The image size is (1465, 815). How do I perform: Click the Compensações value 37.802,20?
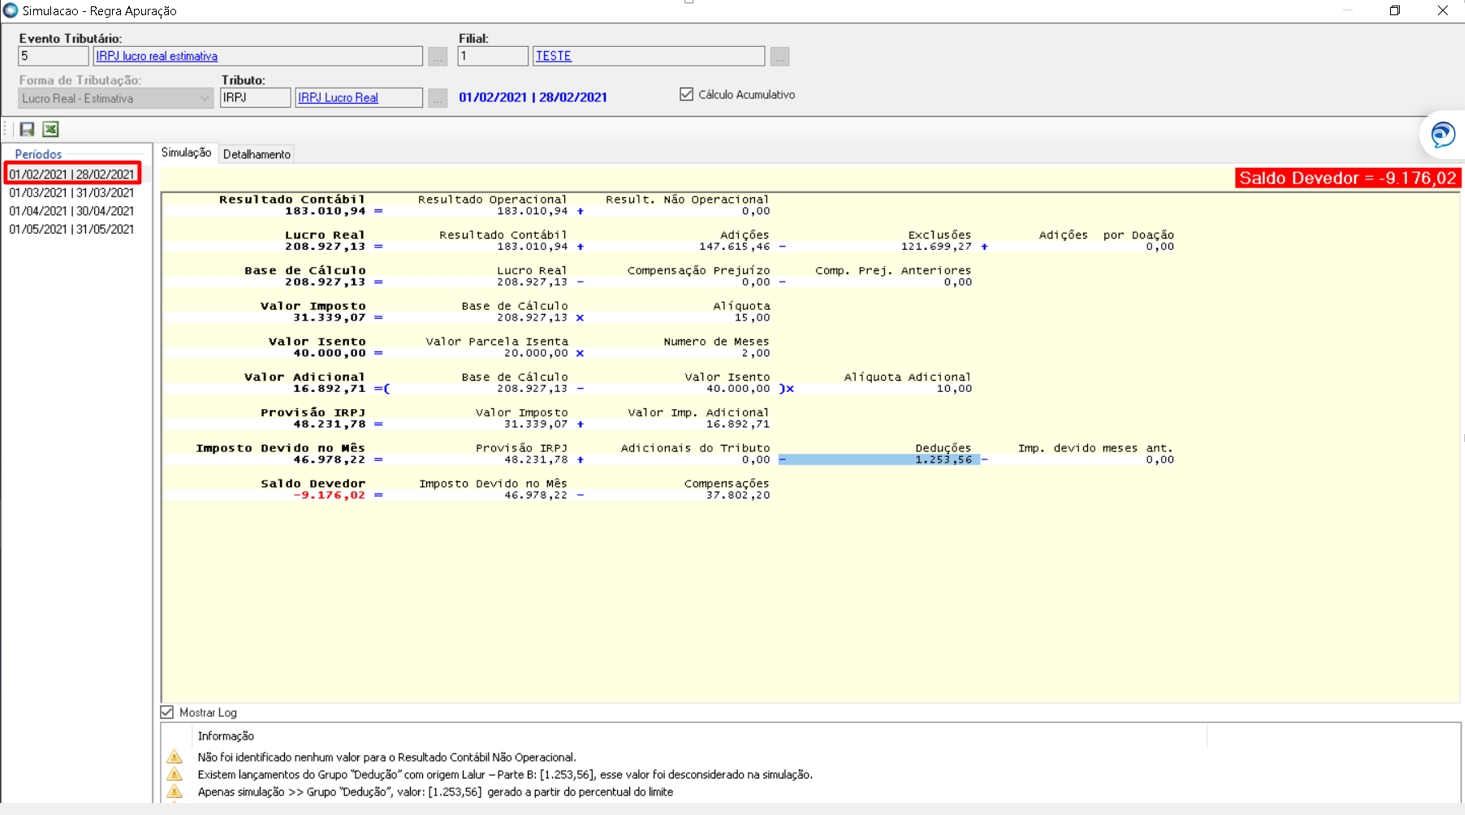pos(738,495)
